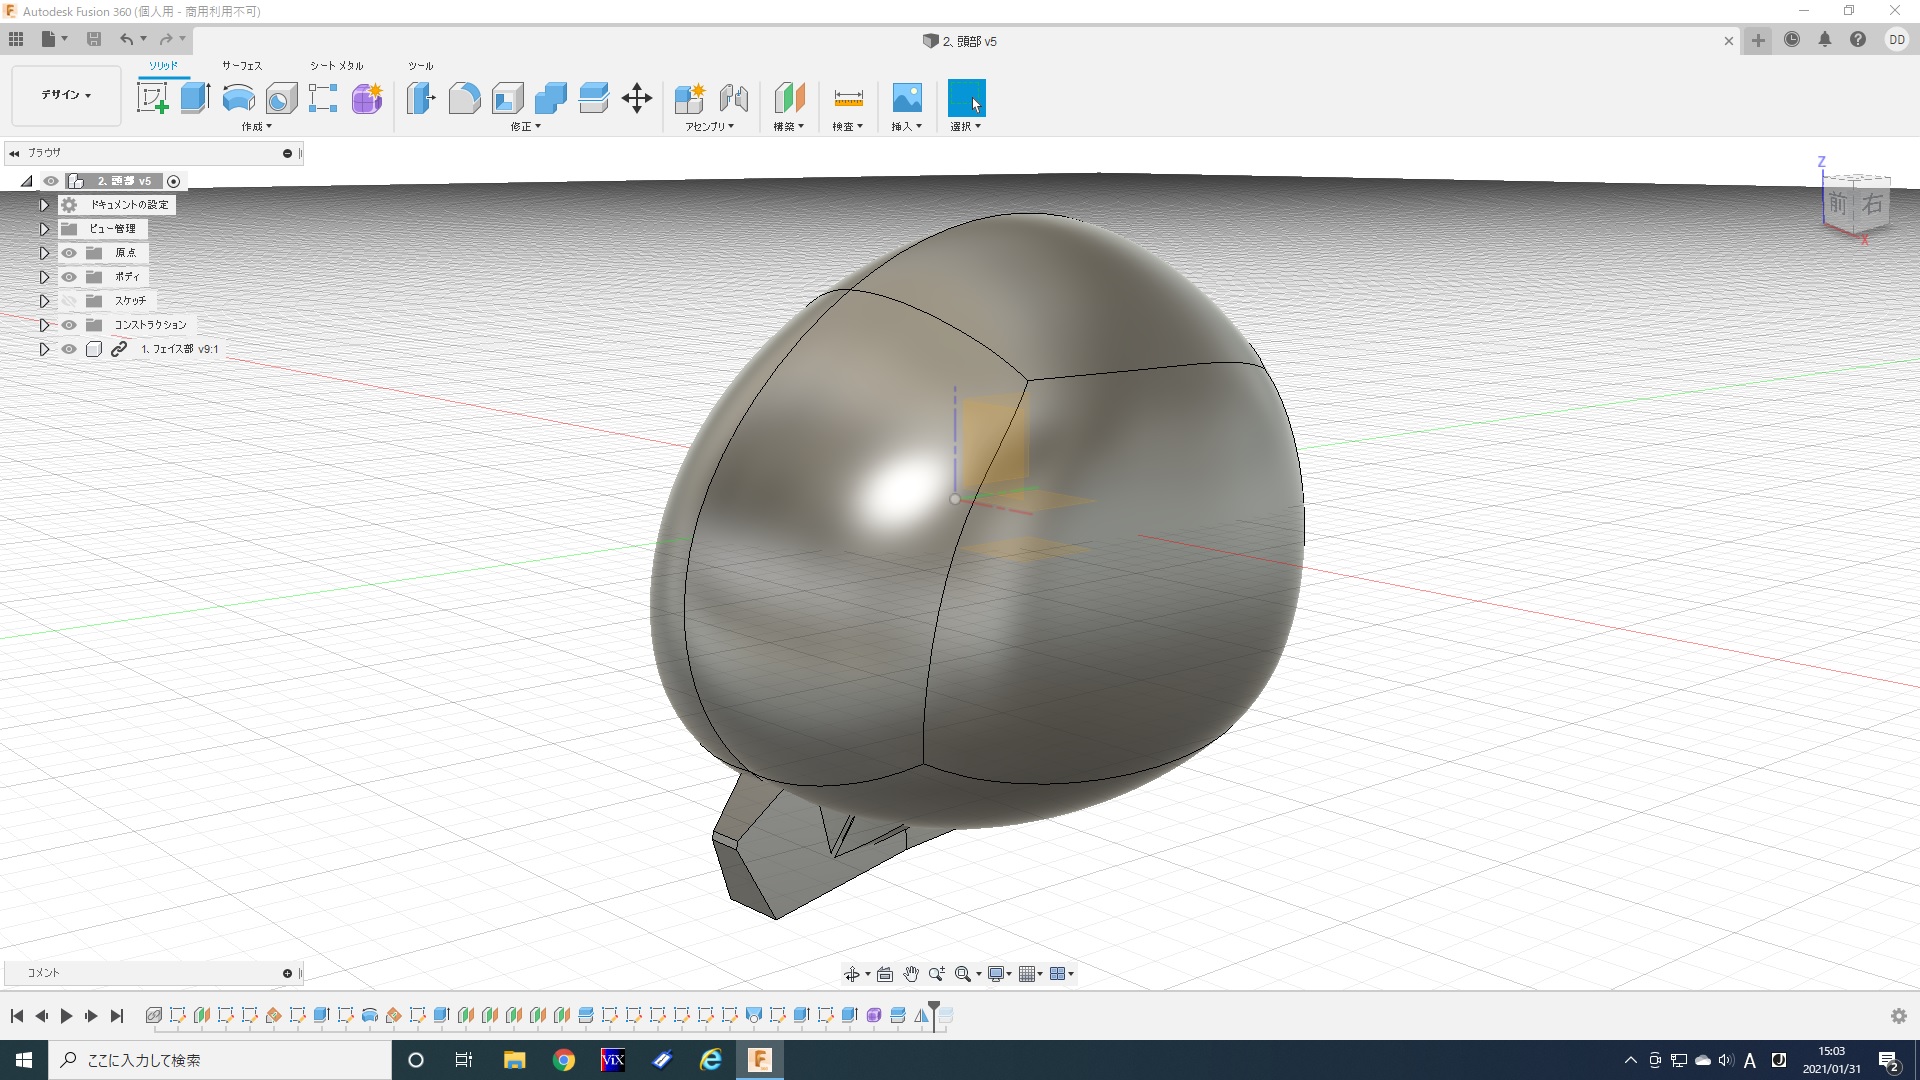
Task: Show the スケッチ folder via eye icon
Action: pos(69,301)
